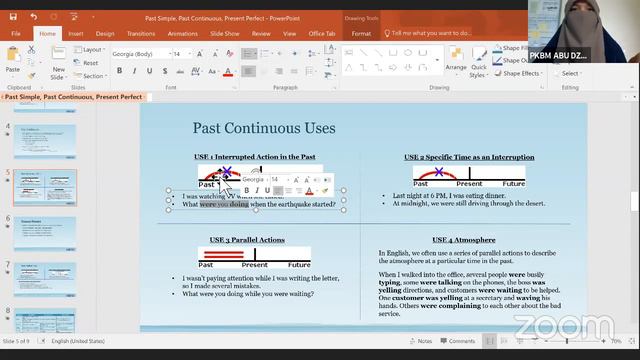Viewport: 640px width, 360px height.
Task: Open the Text Direction options
Action: click(330, 50)
